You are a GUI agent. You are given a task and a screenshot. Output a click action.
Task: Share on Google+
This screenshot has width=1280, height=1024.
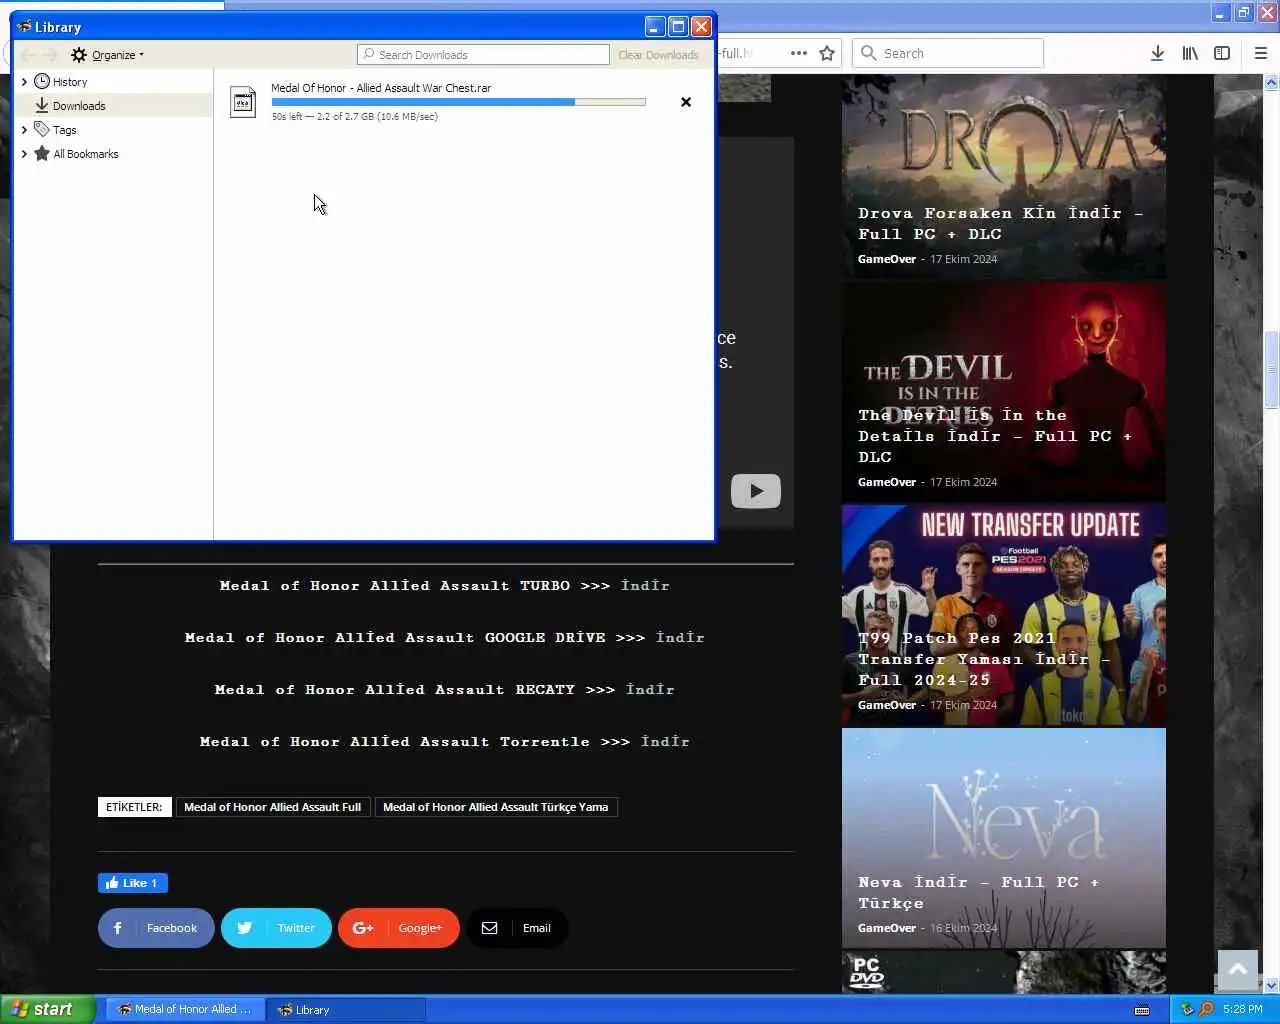(x=399, y=928)
